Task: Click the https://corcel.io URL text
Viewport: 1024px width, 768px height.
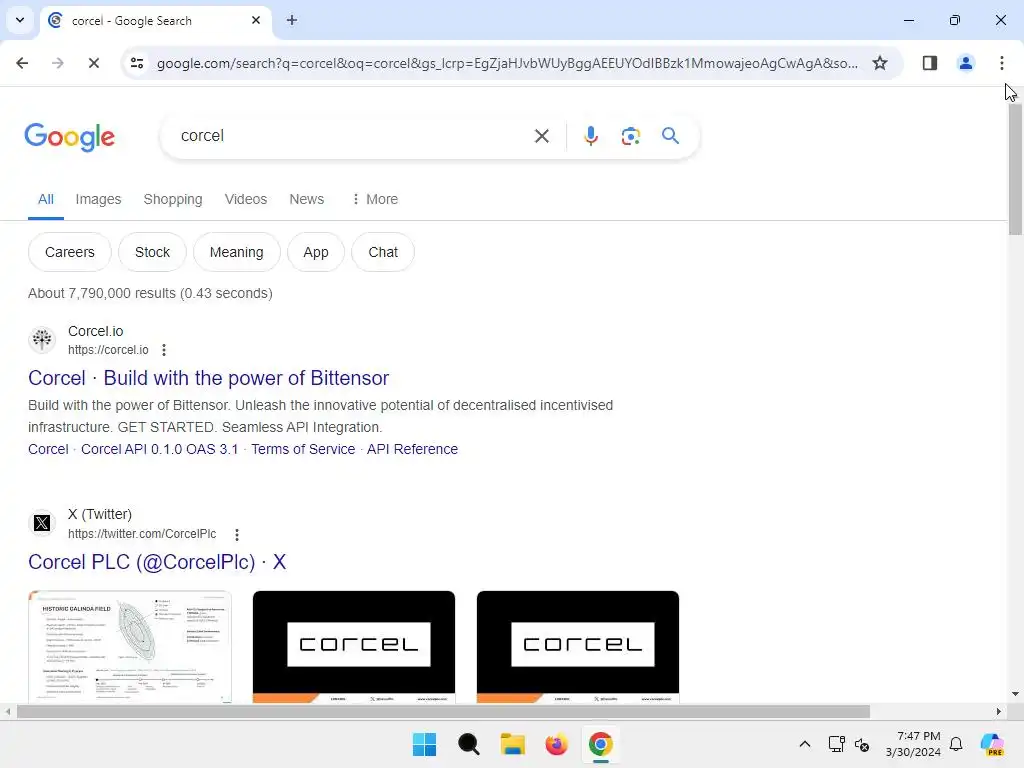Action: [108, 350]
